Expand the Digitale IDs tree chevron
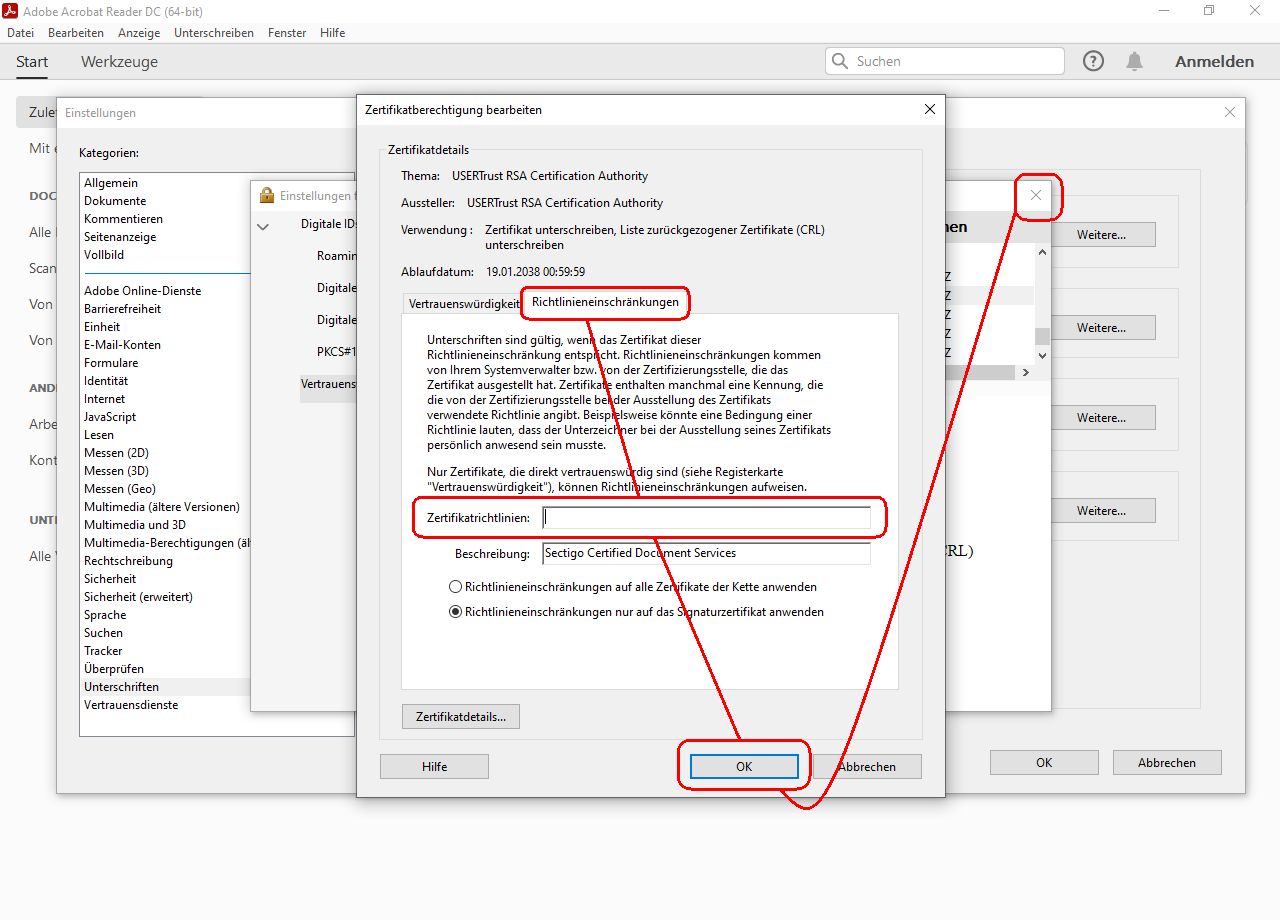1280x920 pixels. 263,227
